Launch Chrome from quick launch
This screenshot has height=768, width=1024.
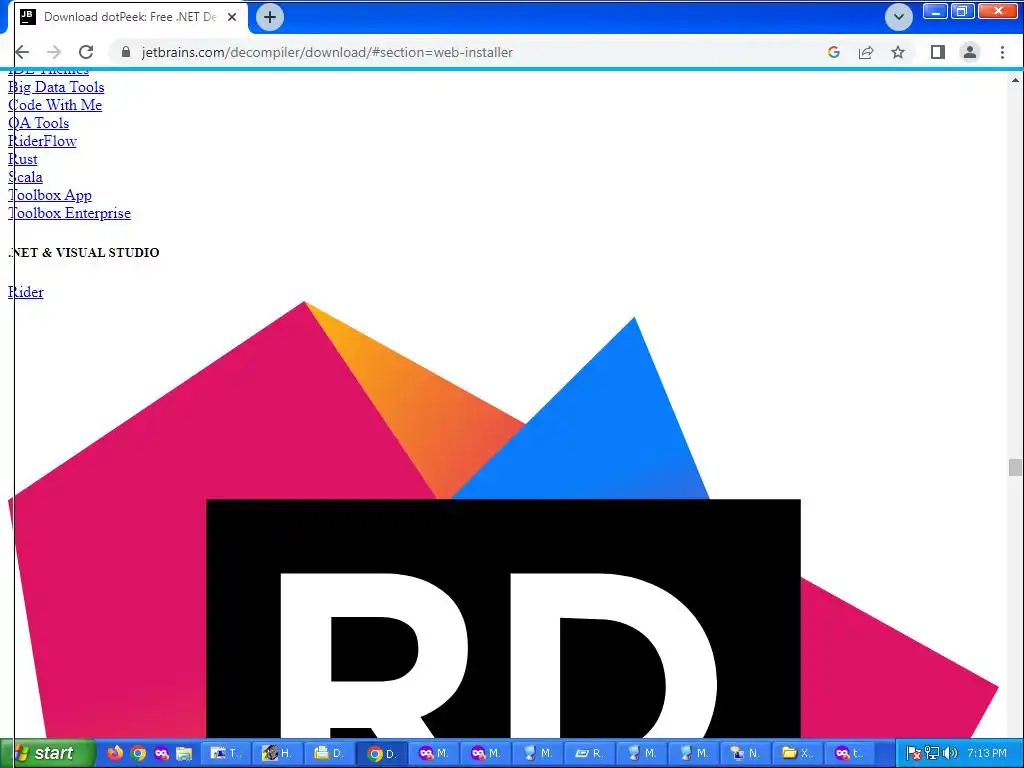[x=138, y=754]
